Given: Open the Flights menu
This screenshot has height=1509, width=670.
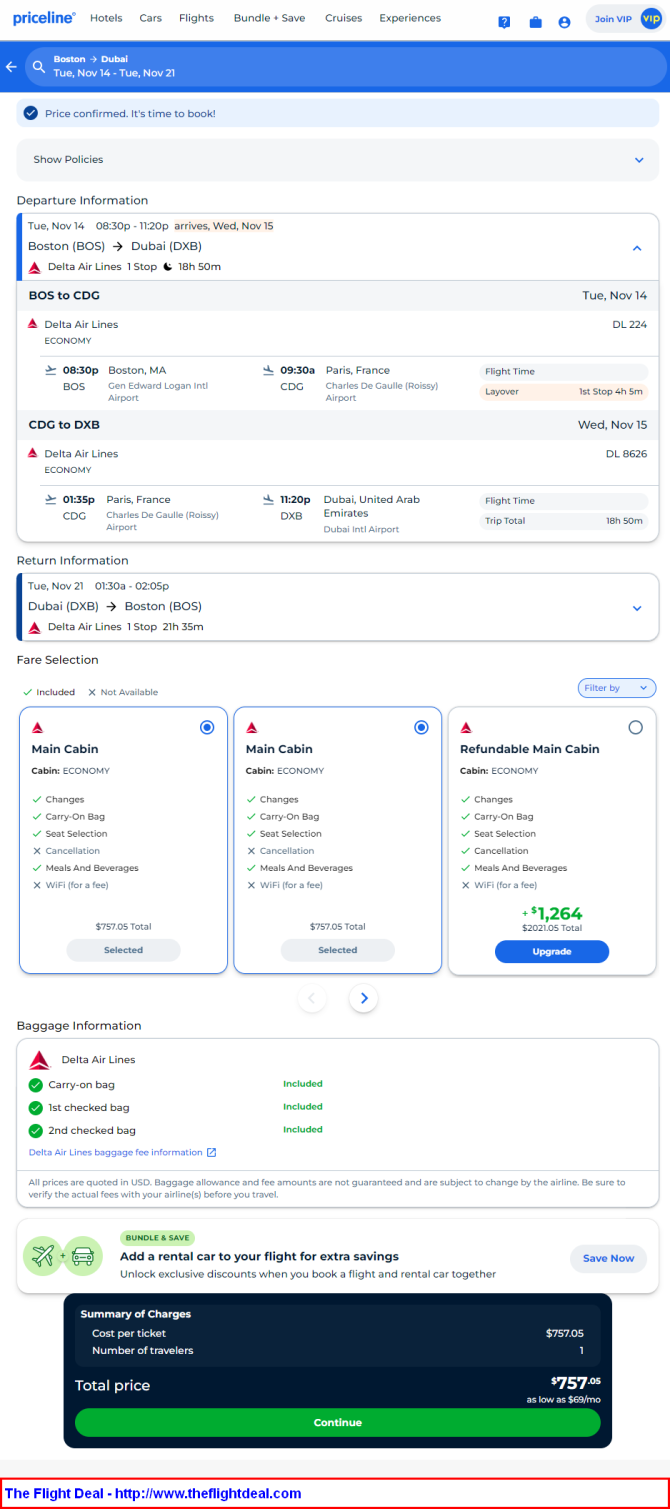Looking at the screenshot, I should point(196,18).
